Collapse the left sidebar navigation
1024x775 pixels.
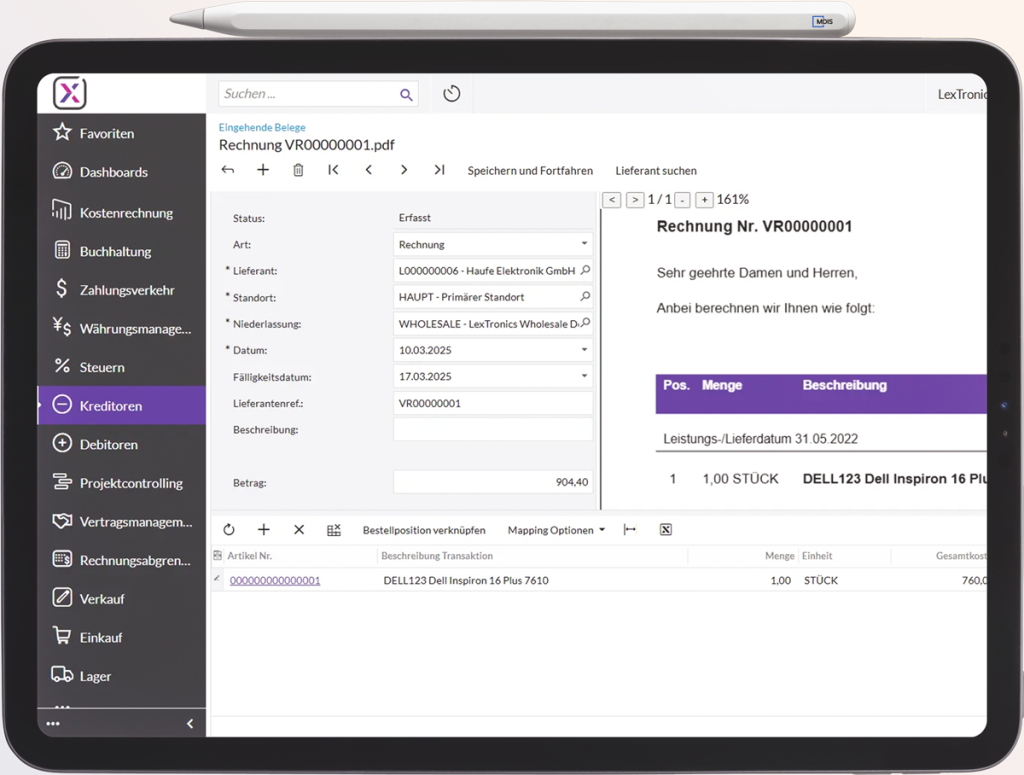(x=190, y=724)
